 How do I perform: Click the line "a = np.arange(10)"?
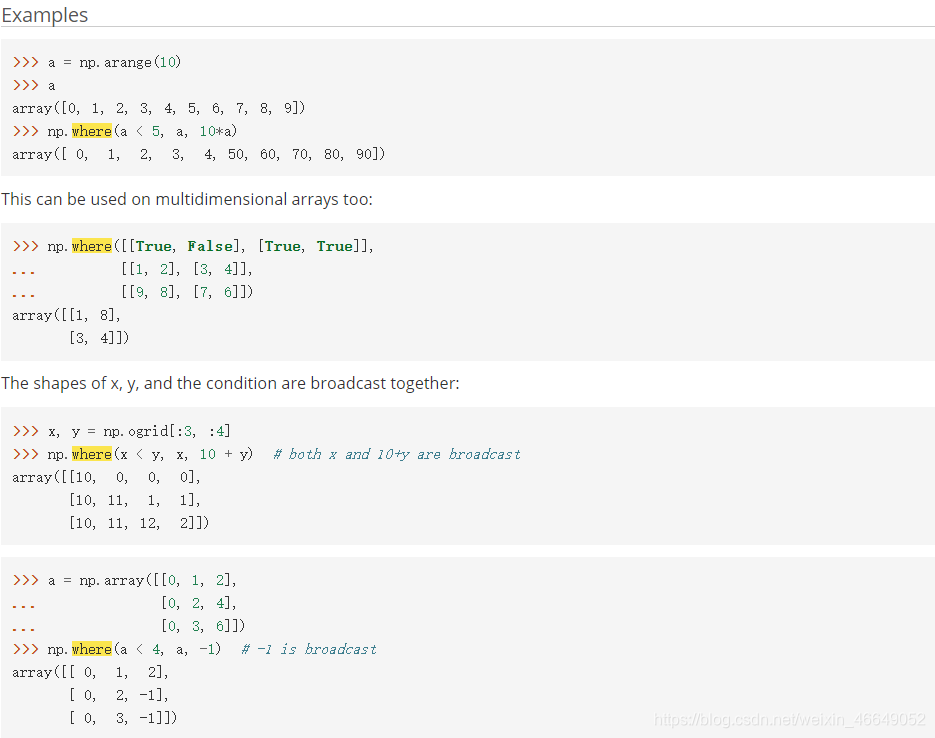coord(114,62)
